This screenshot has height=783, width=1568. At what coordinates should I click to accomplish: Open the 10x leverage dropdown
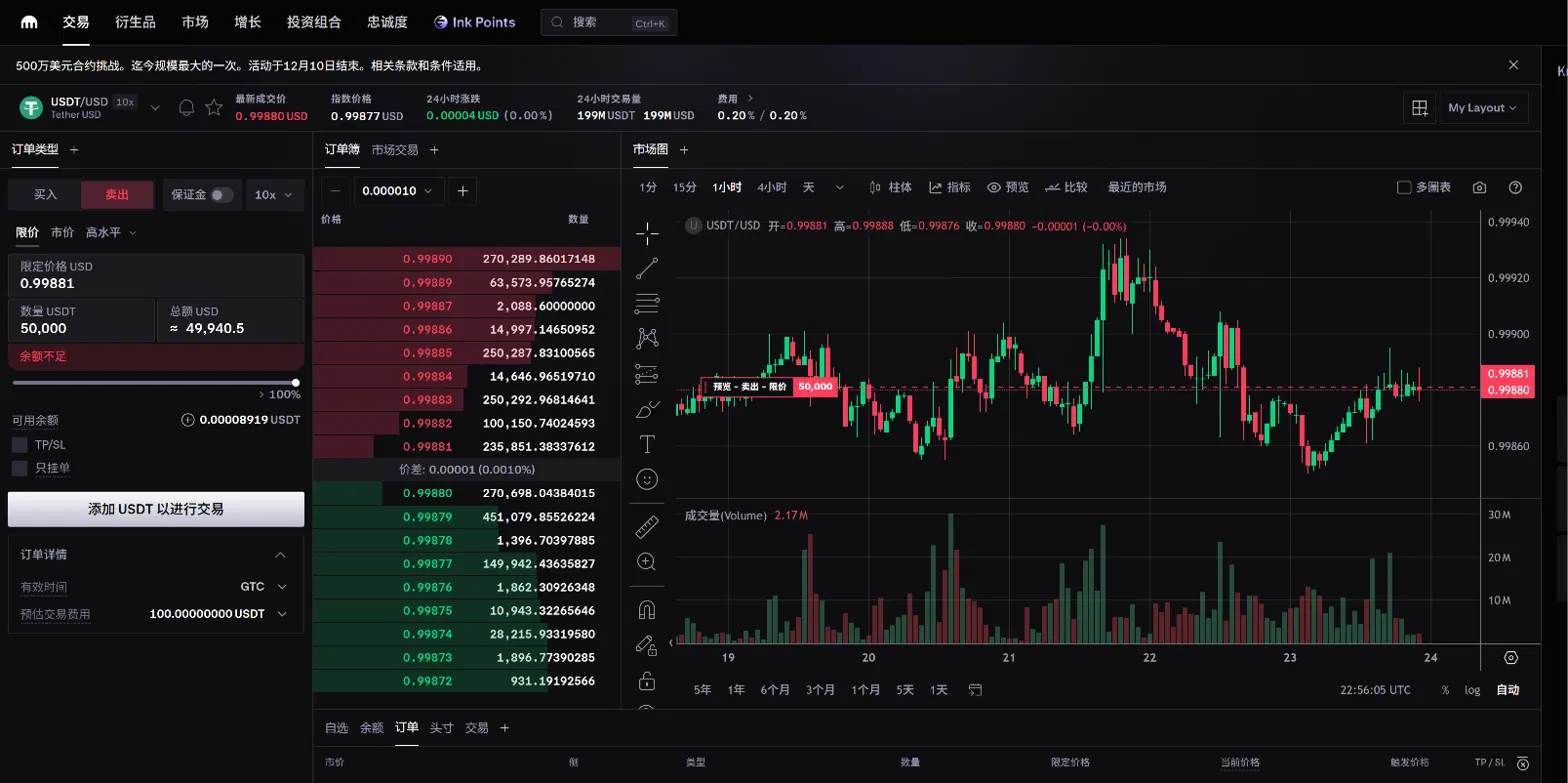274,195
